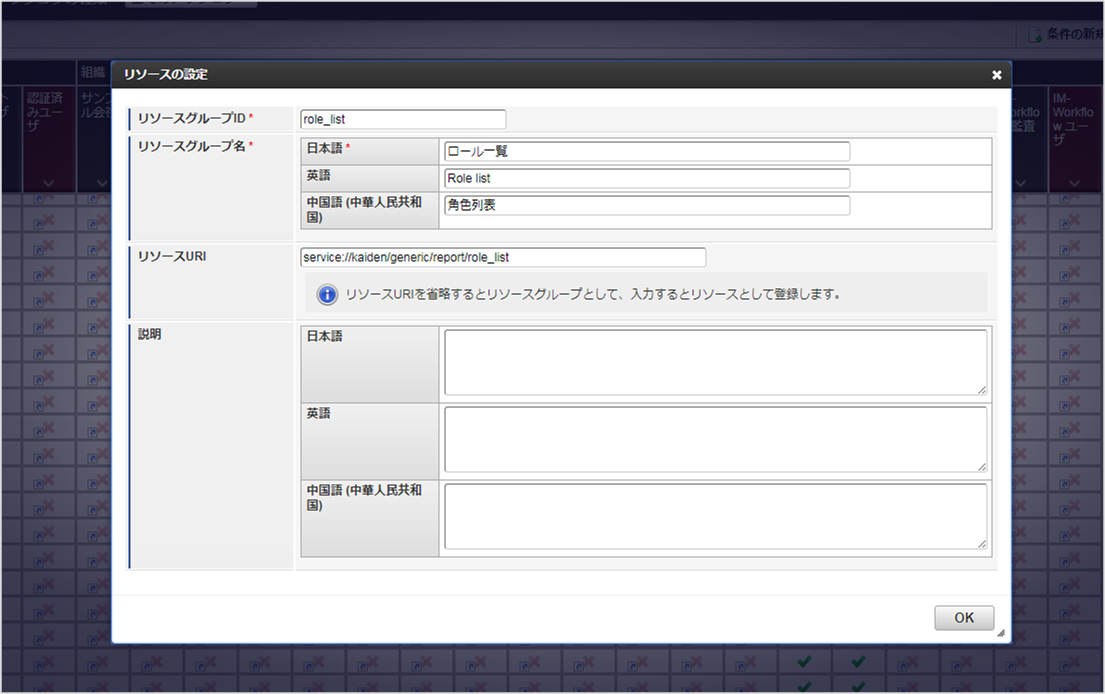Grab the 説明 中国語 textarea resize grip
The height and width of the screenshot is (694, 1105).
[982, 544]
